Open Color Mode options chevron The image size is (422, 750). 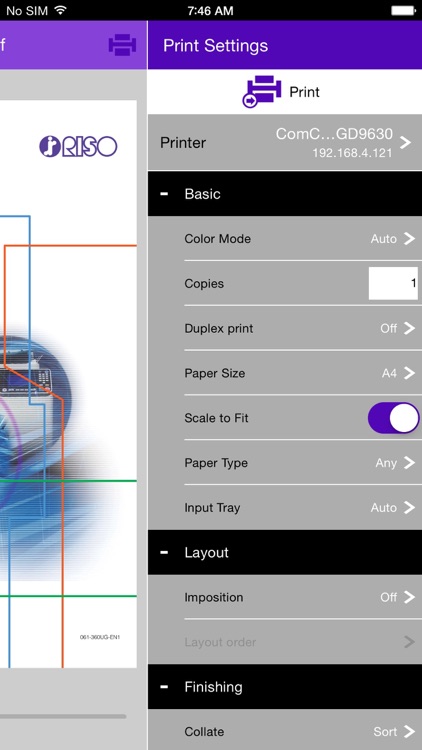(x=409, y=239)
